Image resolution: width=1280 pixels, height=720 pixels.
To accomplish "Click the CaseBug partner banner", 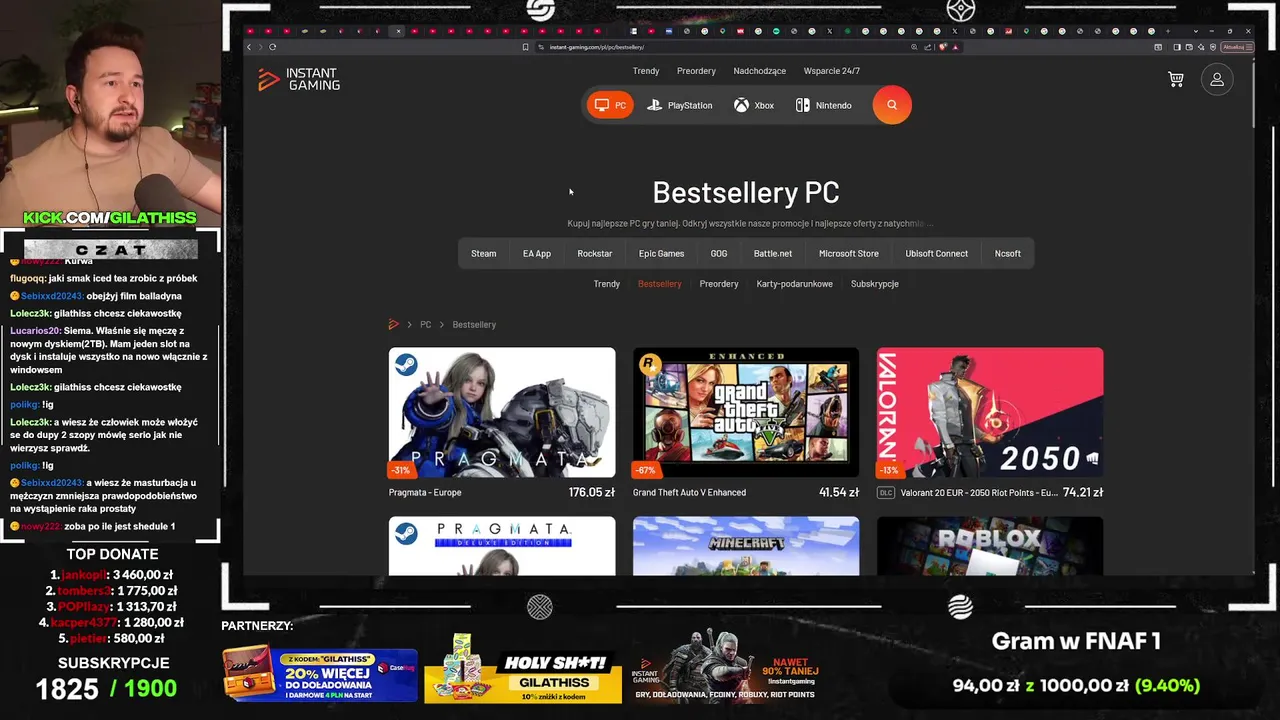I will click(320, 675).
